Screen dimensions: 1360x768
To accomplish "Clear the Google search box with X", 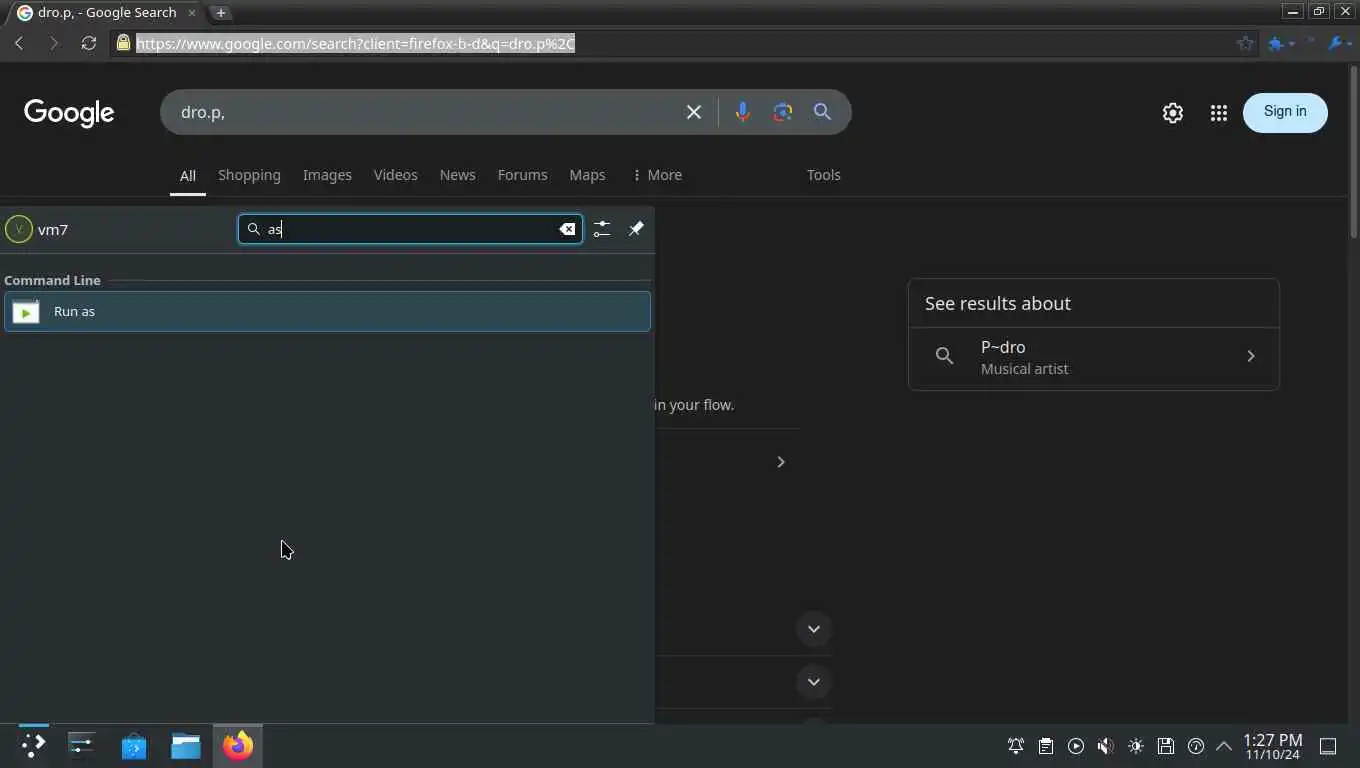I will pos(694,112).
